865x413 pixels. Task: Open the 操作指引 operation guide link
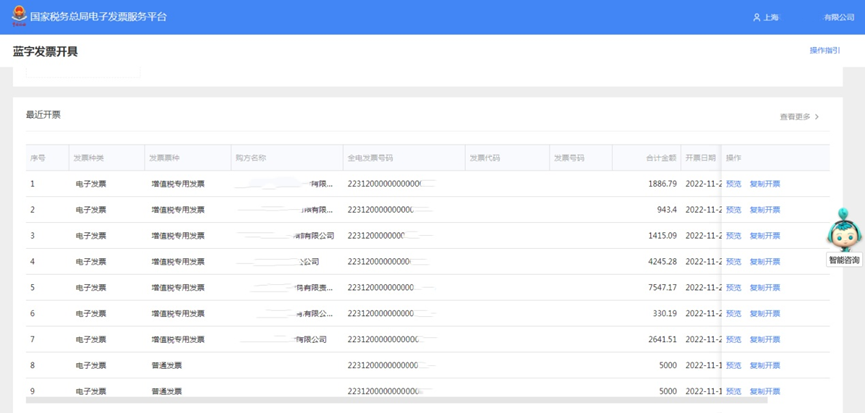point(824,50)
